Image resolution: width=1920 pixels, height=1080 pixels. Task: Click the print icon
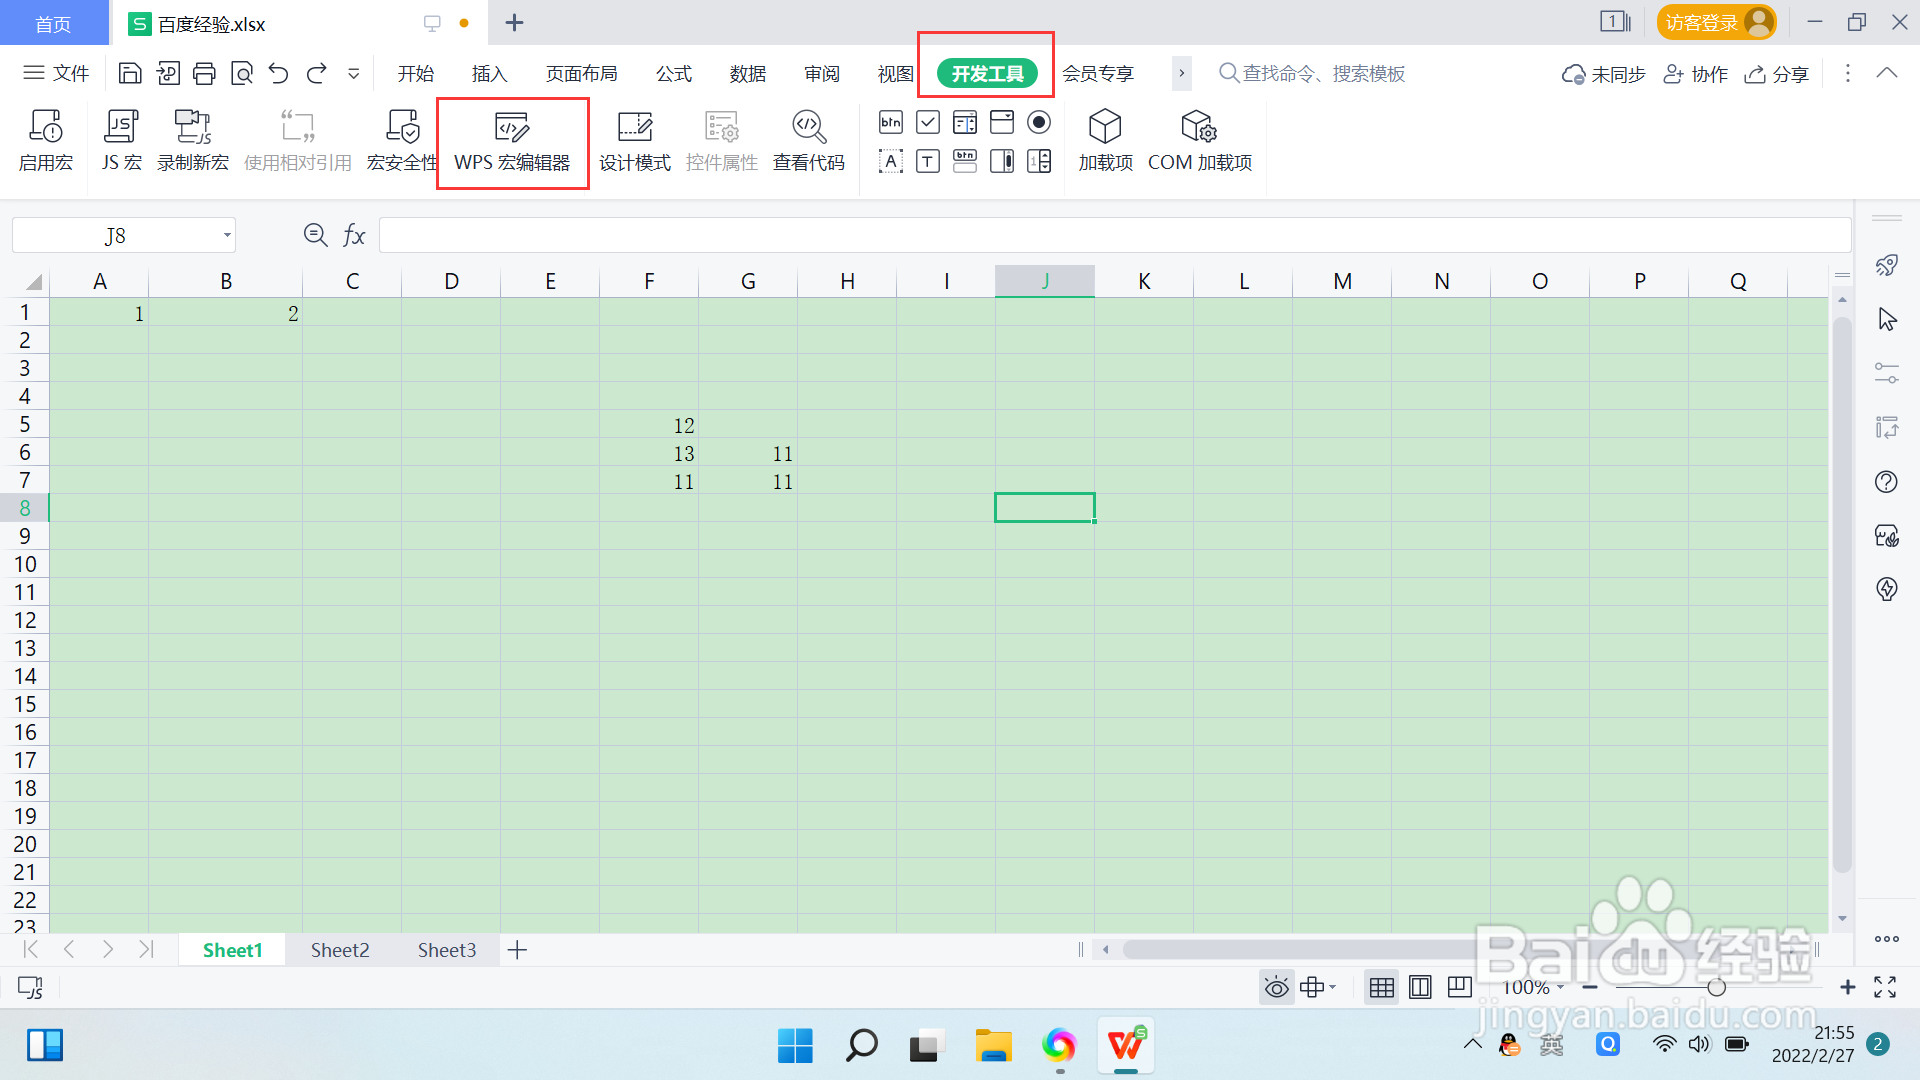pyautogui.click(x=204, y=73)
